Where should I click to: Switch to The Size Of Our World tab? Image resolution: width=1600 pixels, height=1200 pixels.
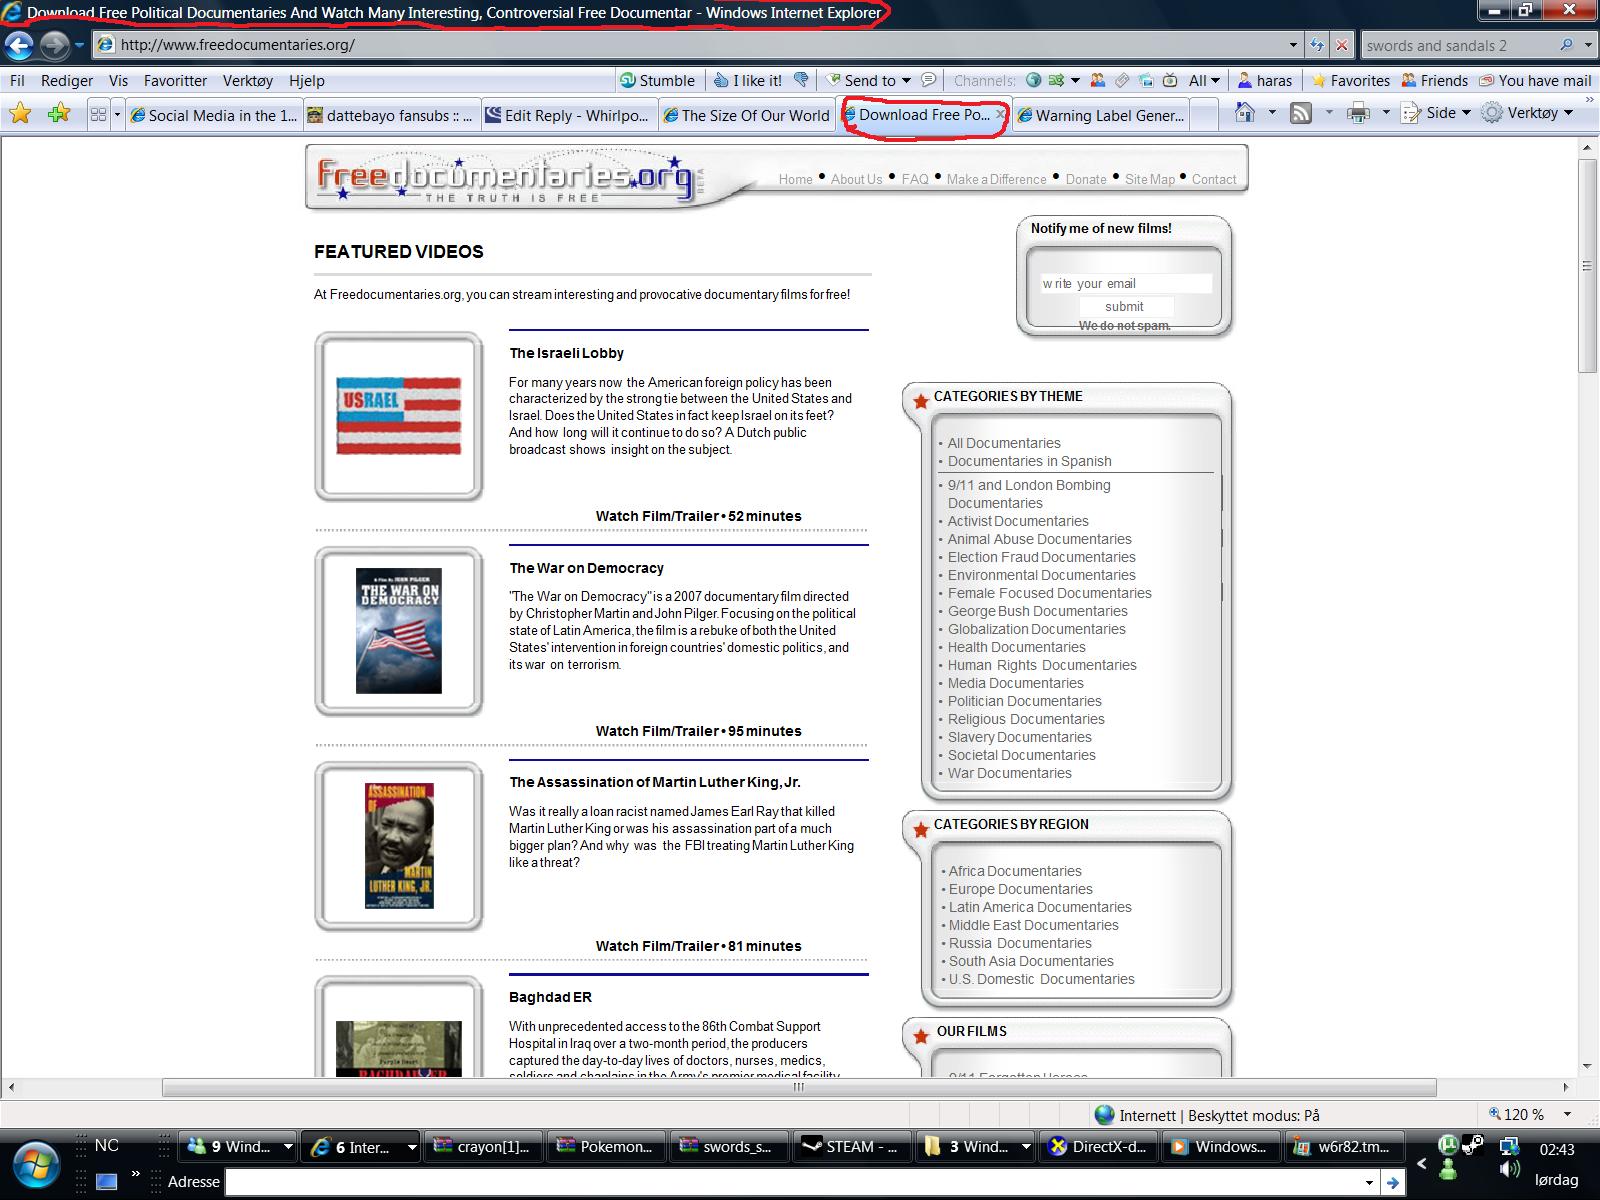click(747, 115)
